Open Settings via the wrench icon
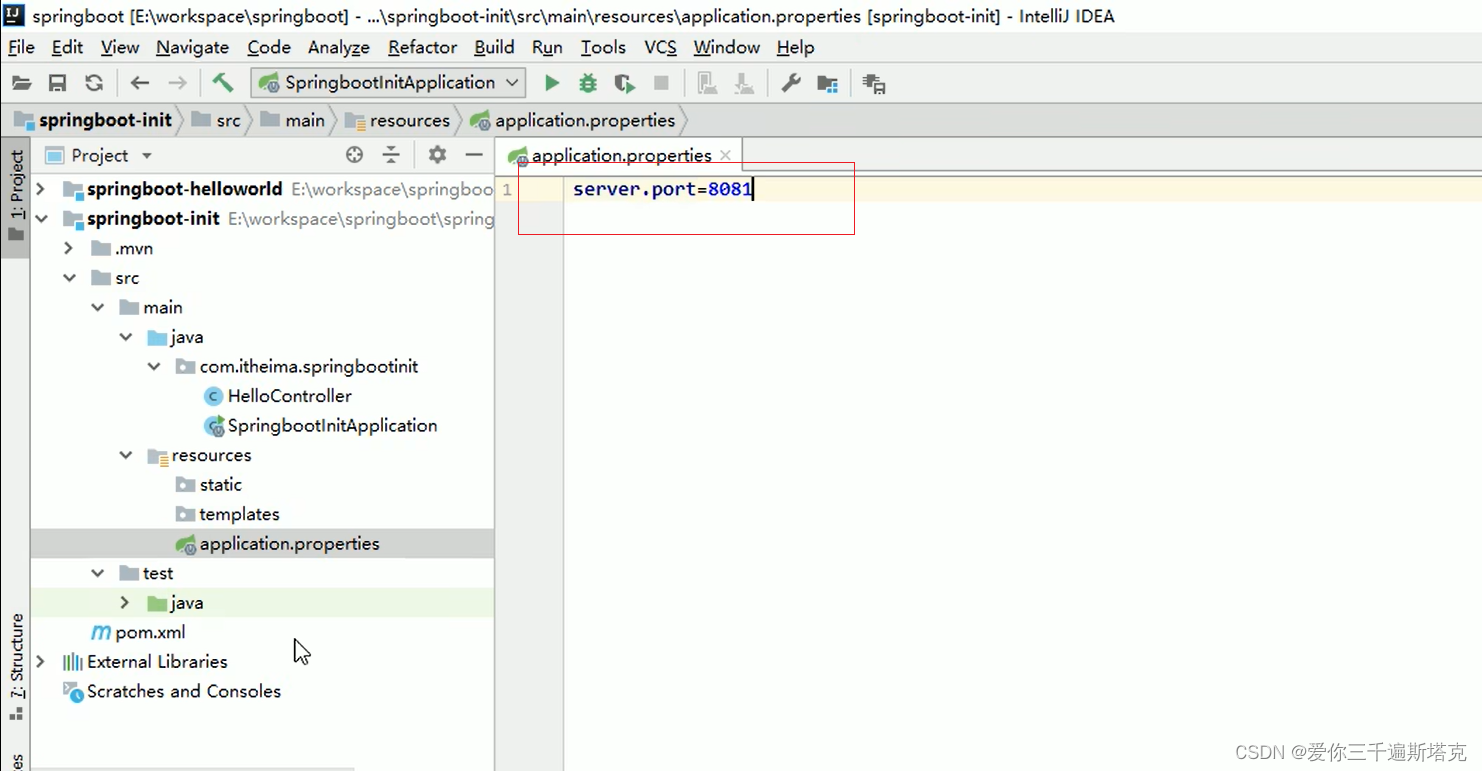The width and height of the screenshot is (1482, 771). tap(791, 84)
